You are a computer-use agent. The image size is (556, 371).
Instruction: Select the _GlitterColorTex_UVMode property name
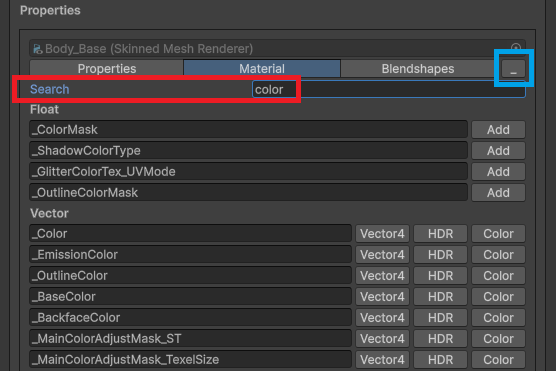click(249, 172)
